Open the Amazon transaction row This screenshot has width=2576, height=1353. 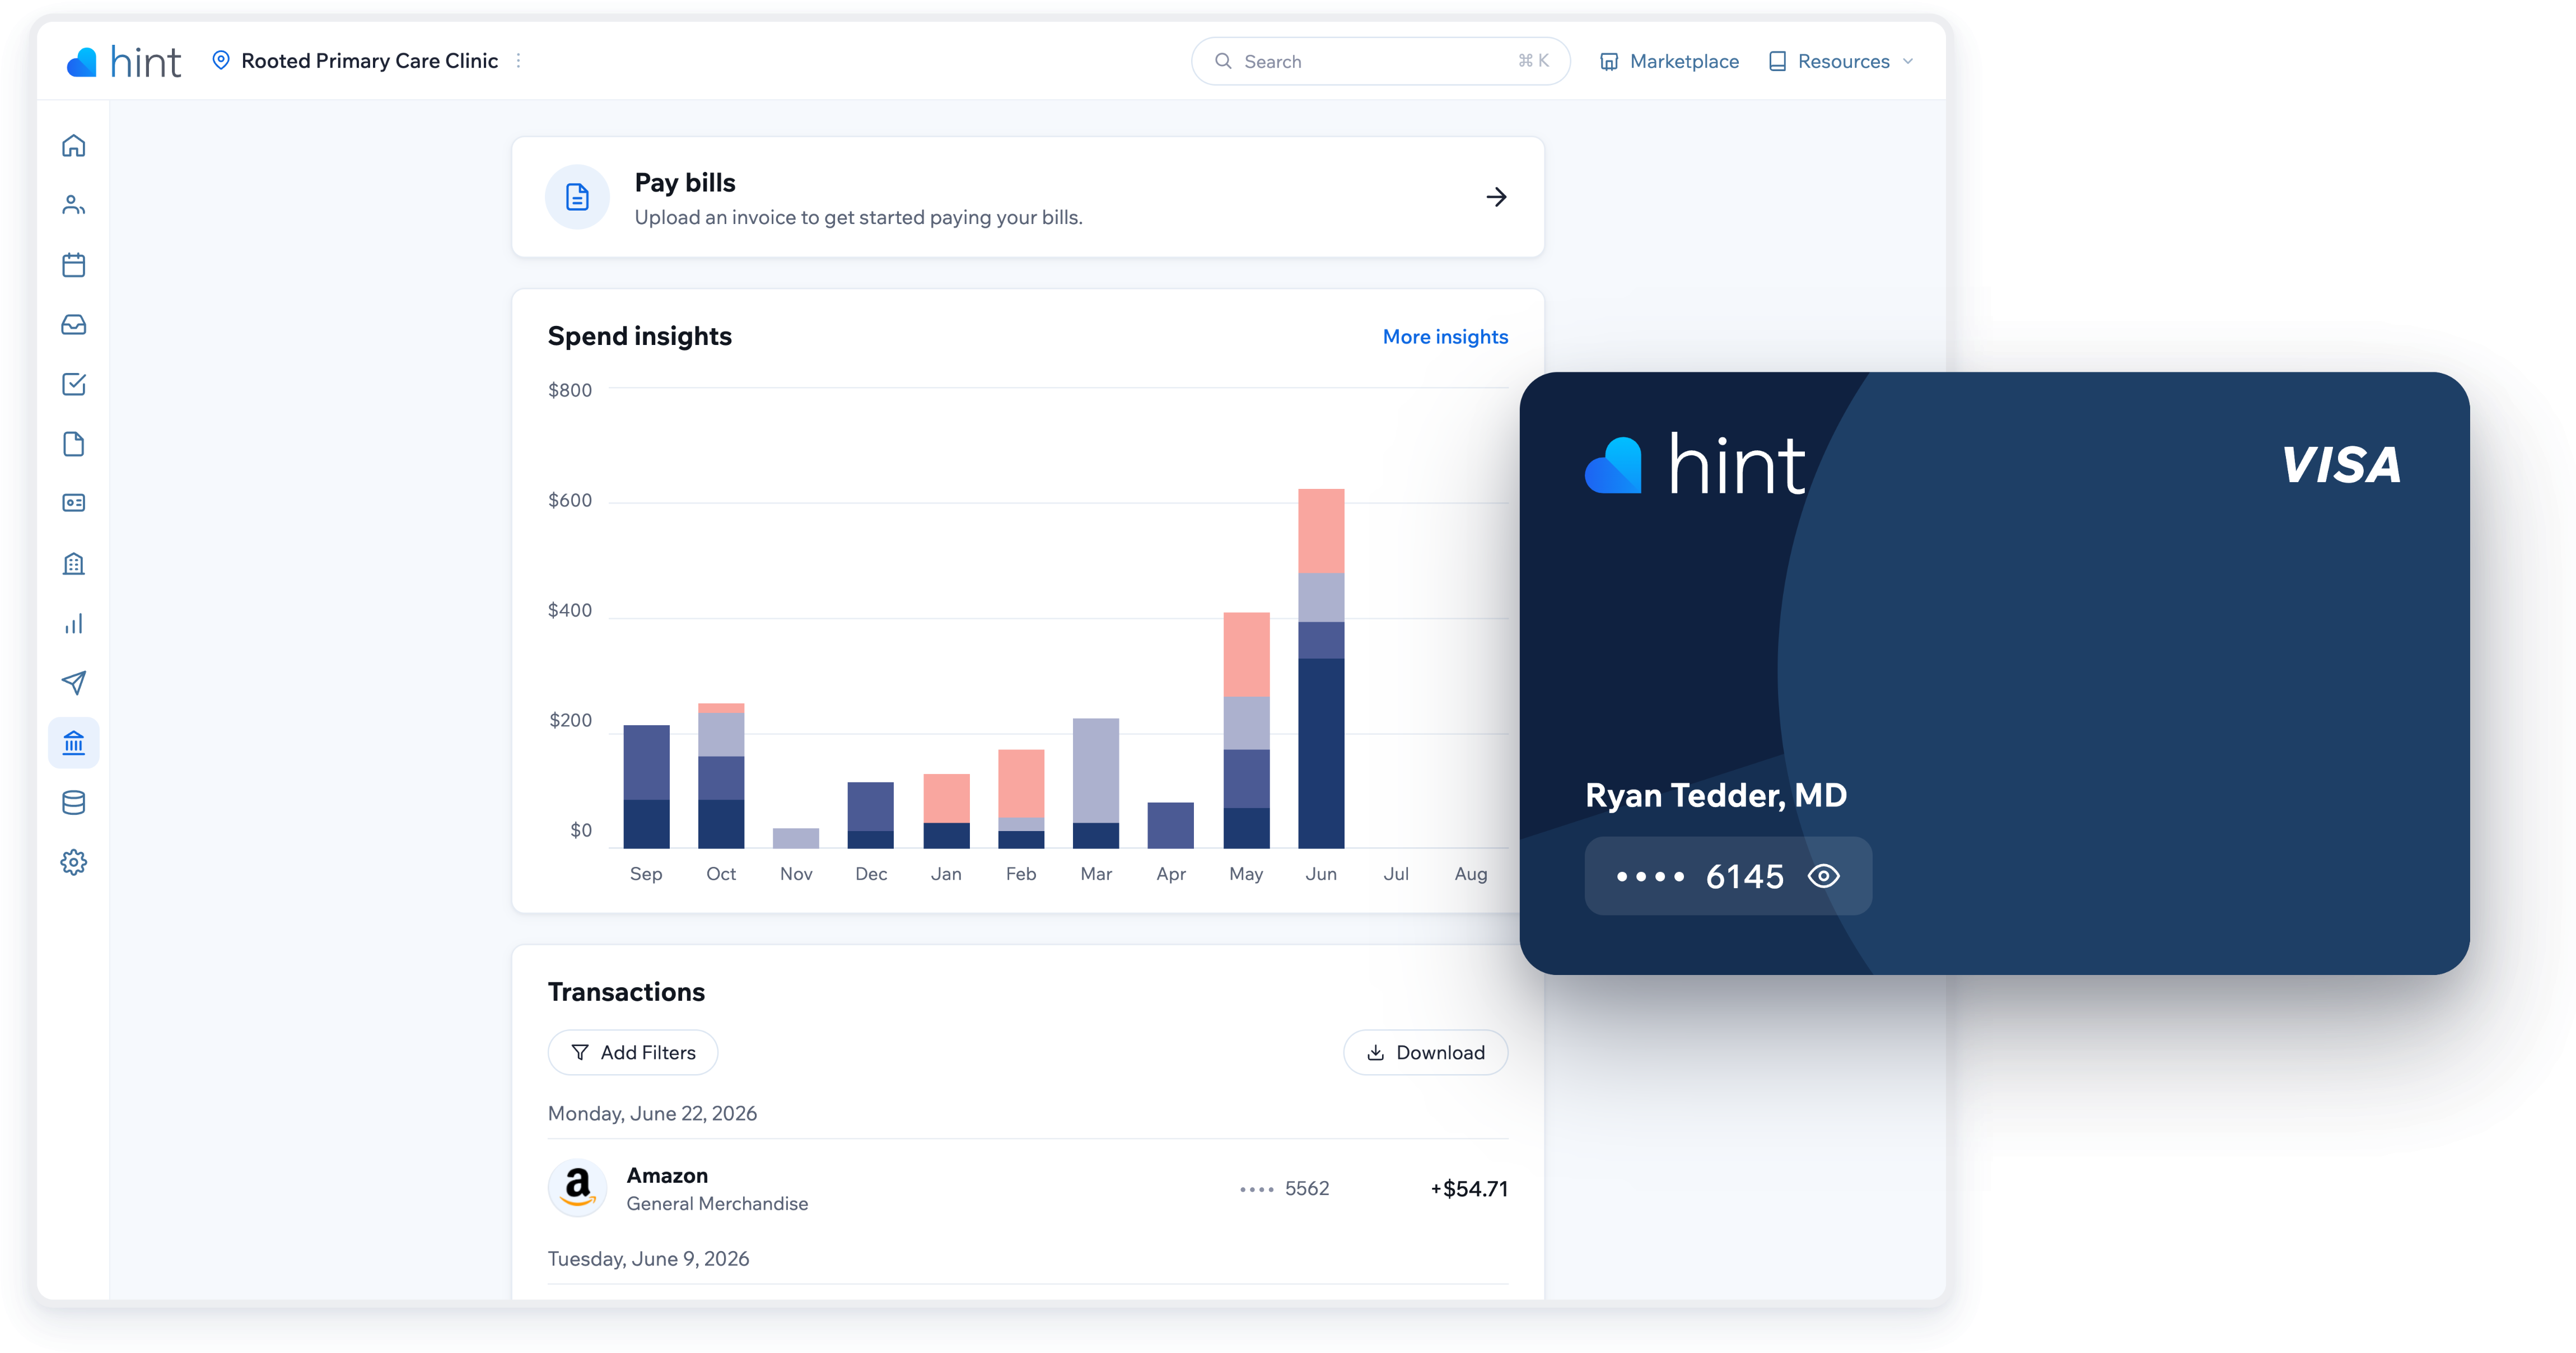[1028, 1188]
